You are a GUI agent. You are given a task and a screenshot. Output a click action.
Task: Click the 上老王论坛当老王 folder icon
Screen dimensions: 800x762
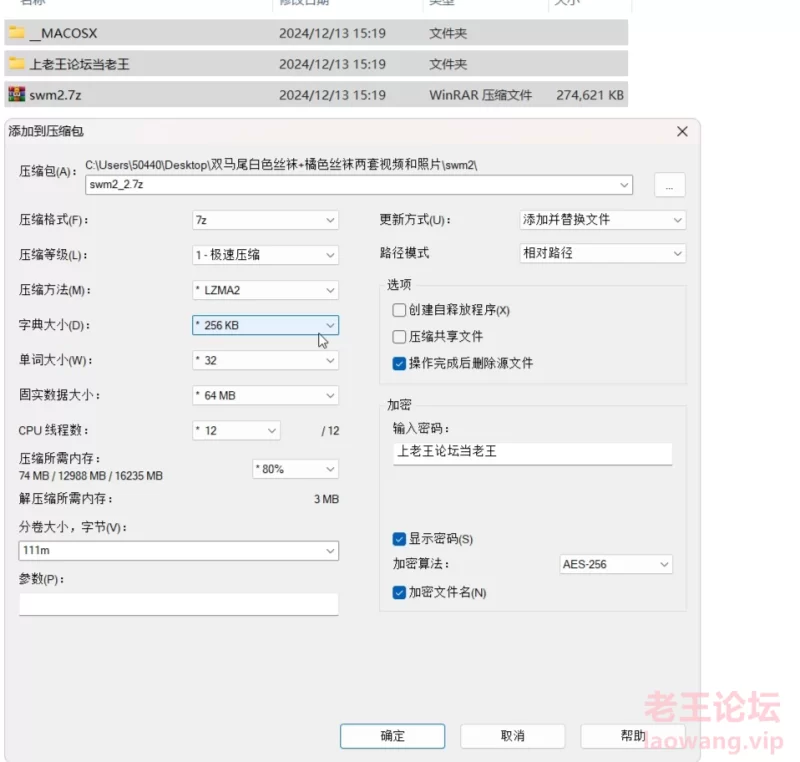pyautogui.click(x=17, y=64)
